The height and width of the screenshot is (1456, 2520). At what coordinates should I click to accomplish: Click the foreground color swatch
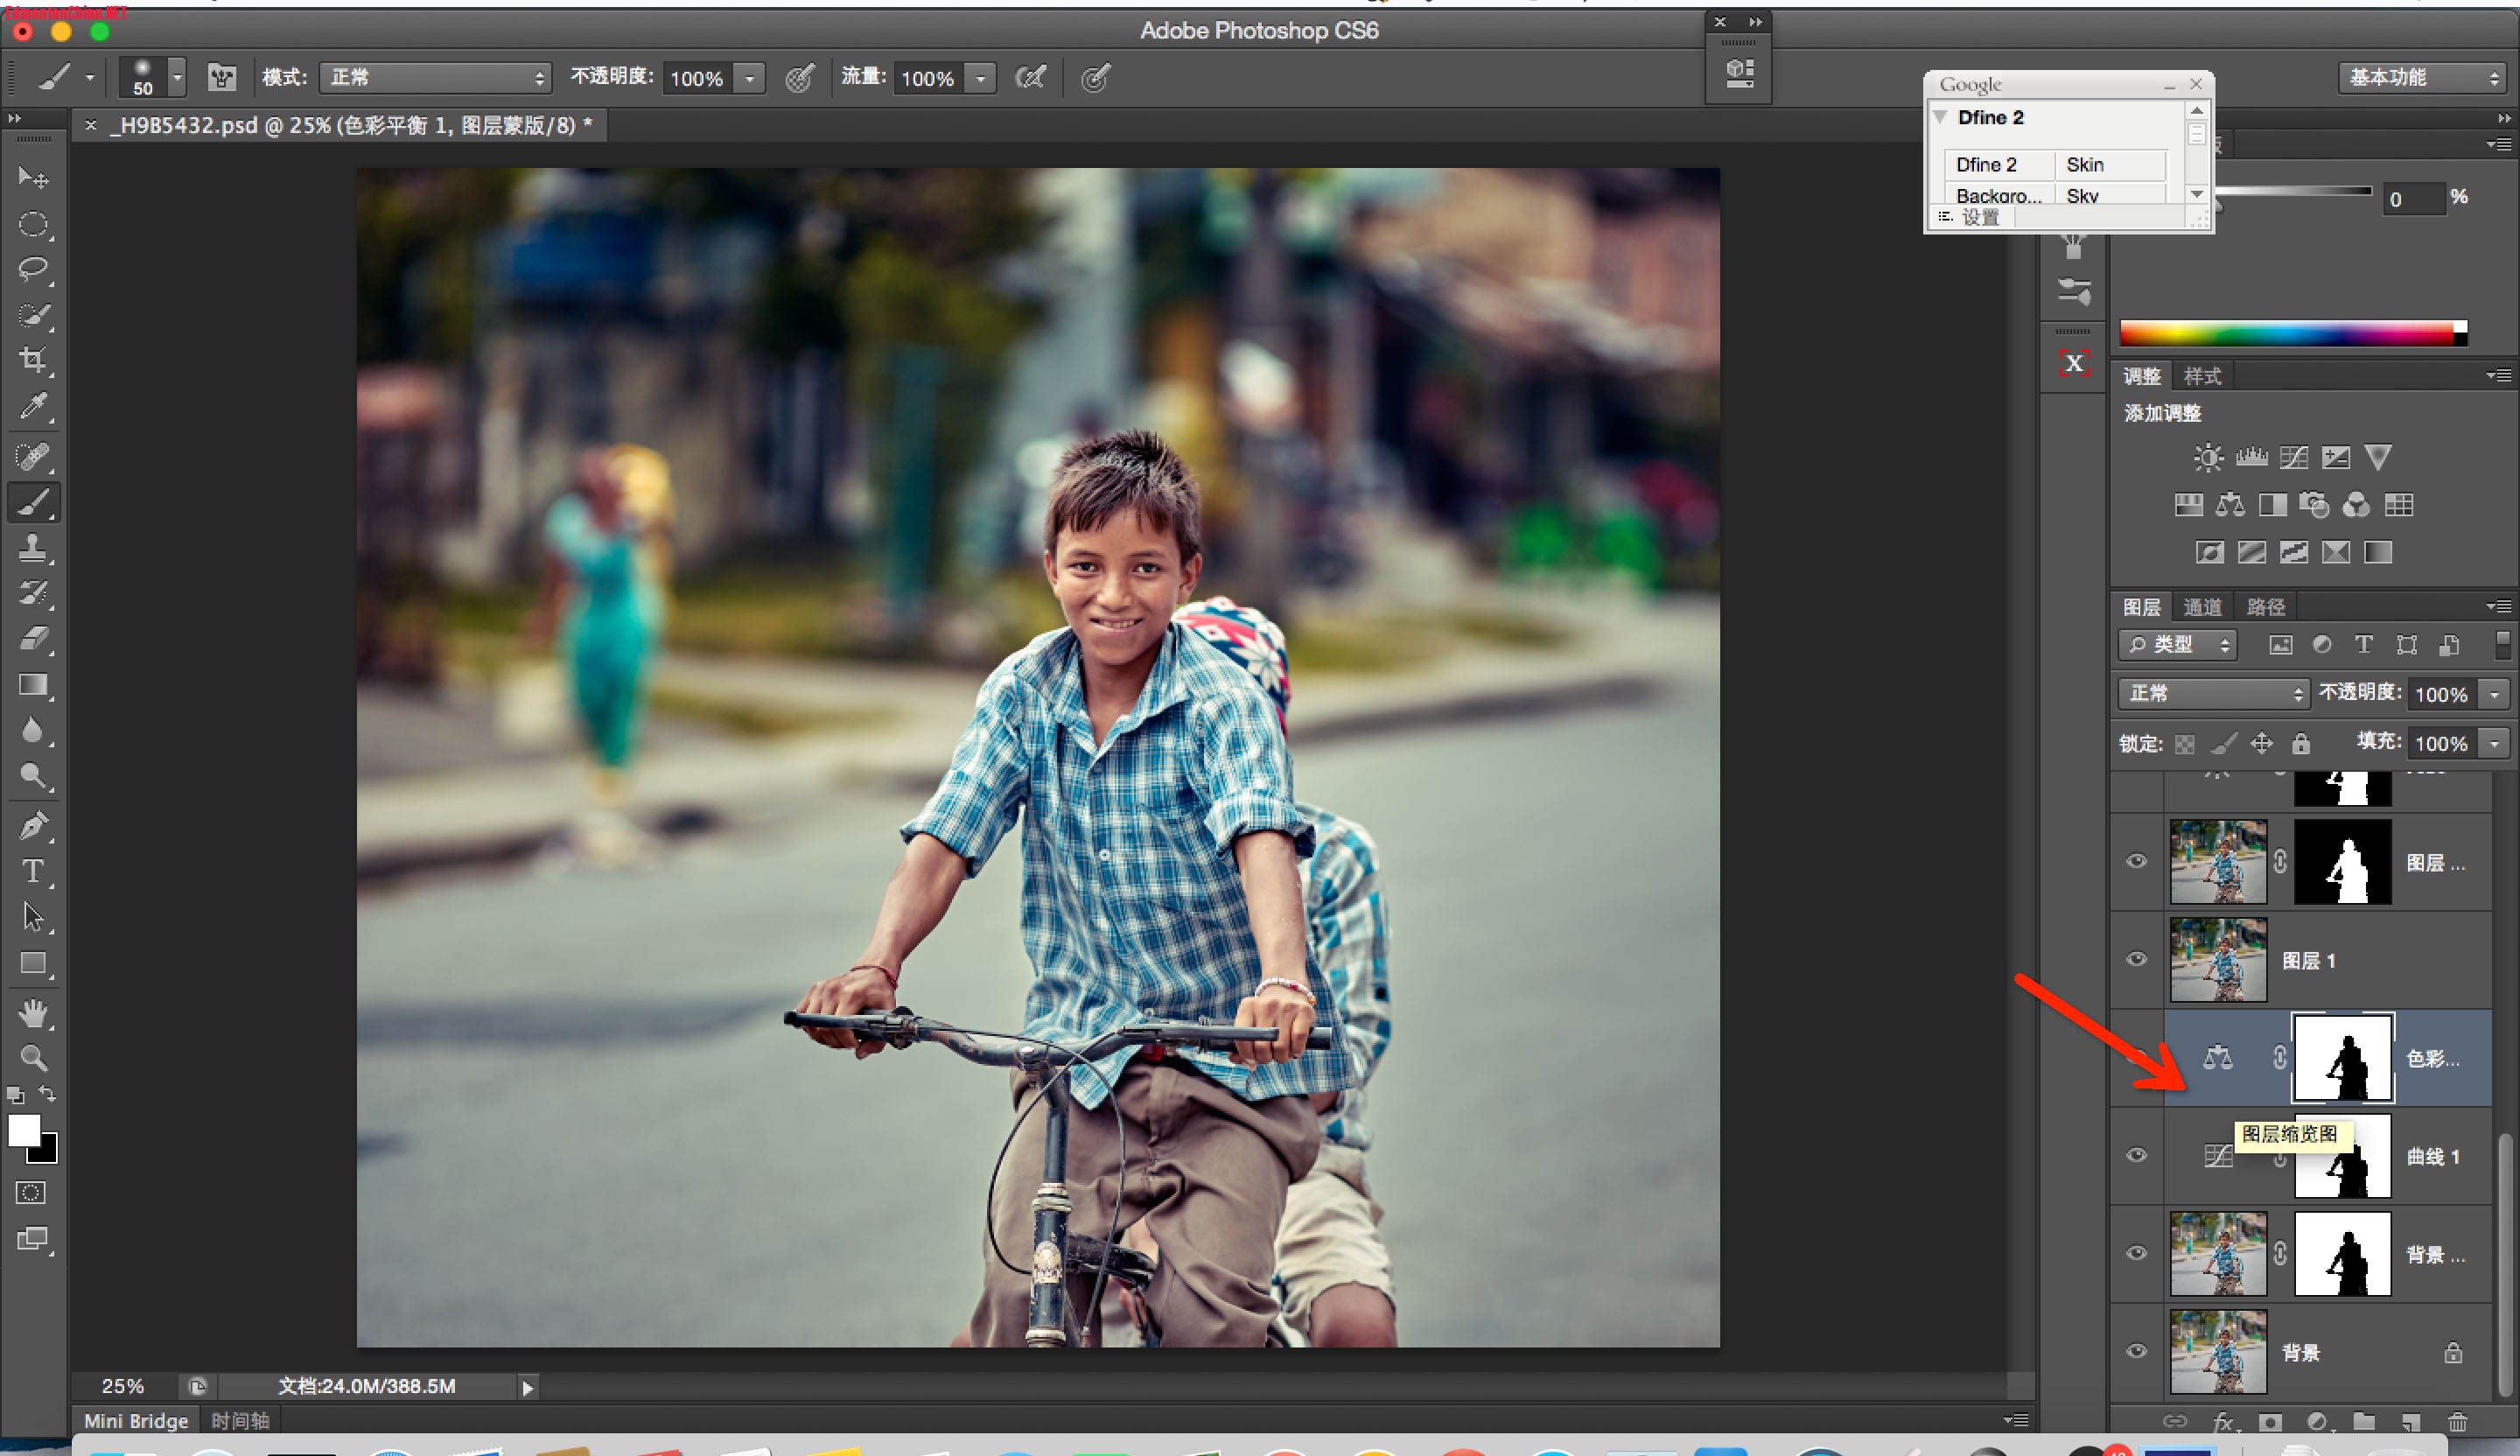(x=24, y=1130)
